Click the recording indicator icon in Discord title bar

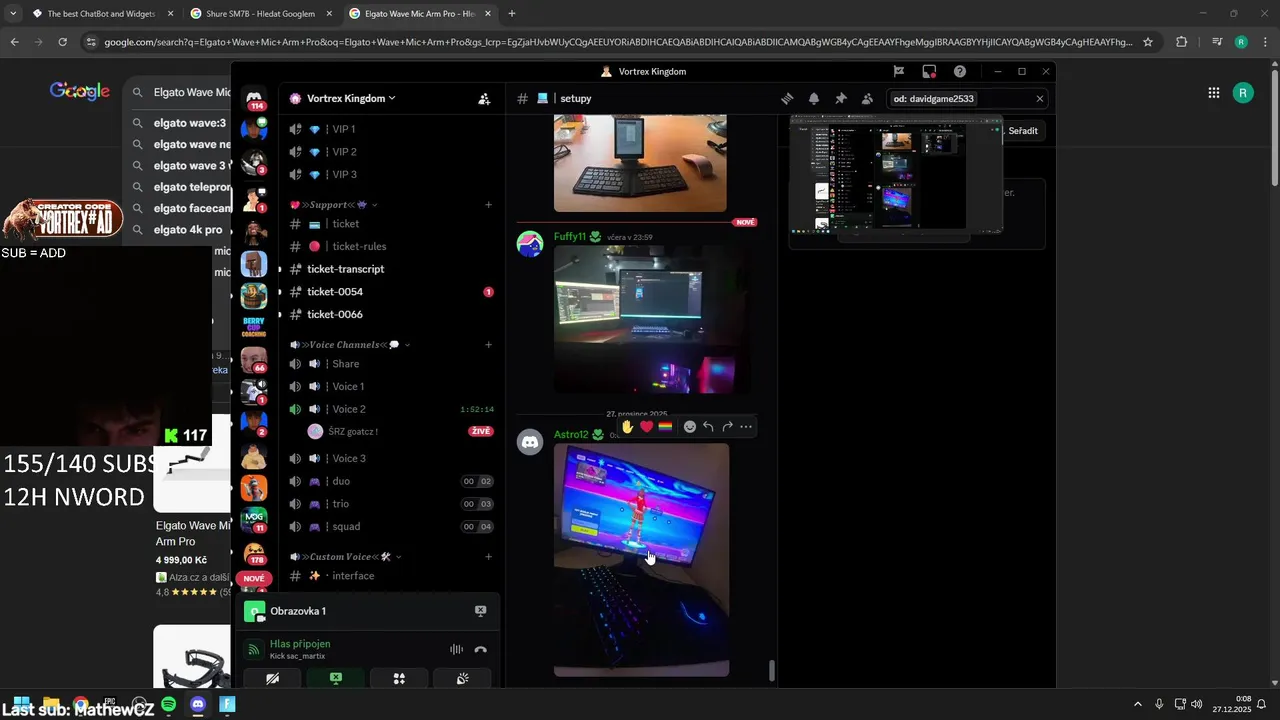pos(929,71)
